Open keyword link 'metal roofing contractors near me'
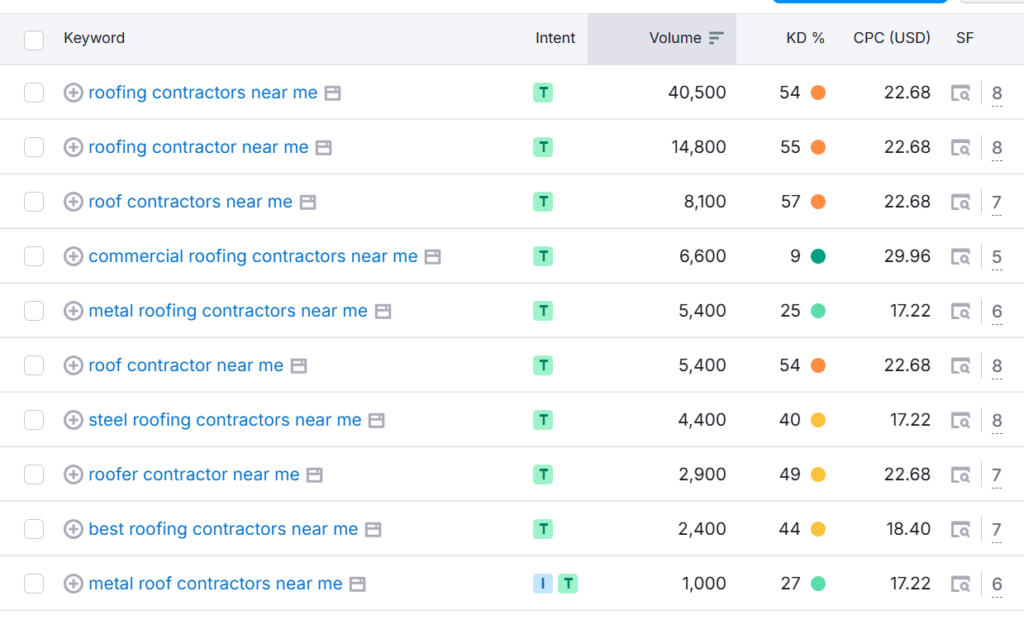This screenshot has width=1024, height=620. (228, 311)
